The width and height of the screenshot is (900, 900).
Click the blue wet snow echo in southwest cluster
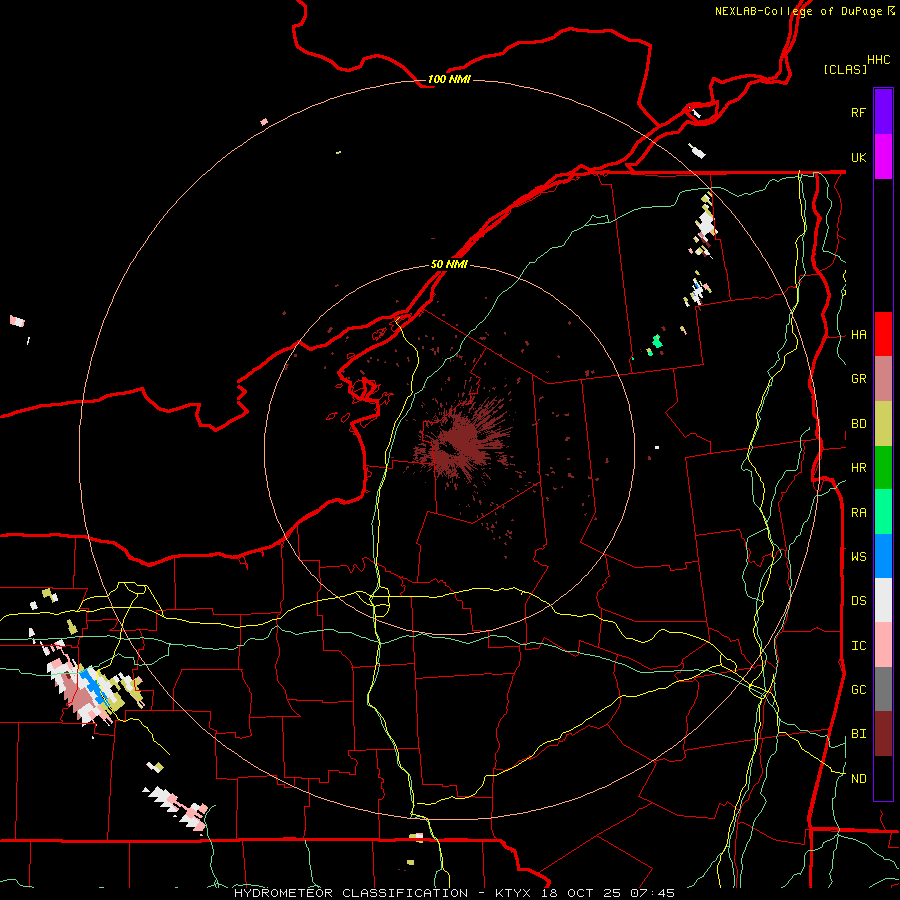pos(93,683)
